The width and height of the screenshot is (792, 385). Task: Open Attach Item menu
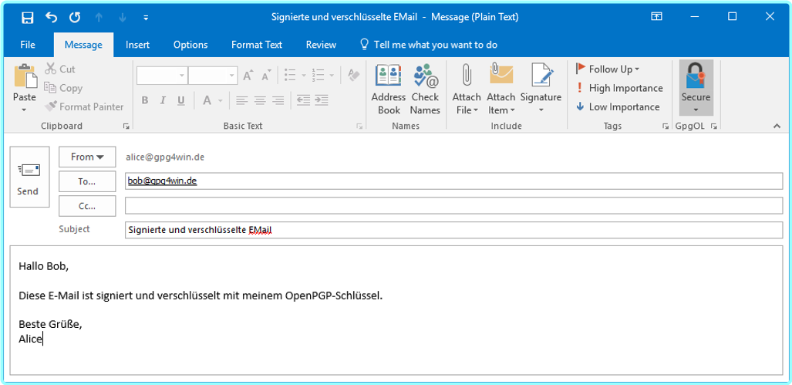(x=501, y=90)
